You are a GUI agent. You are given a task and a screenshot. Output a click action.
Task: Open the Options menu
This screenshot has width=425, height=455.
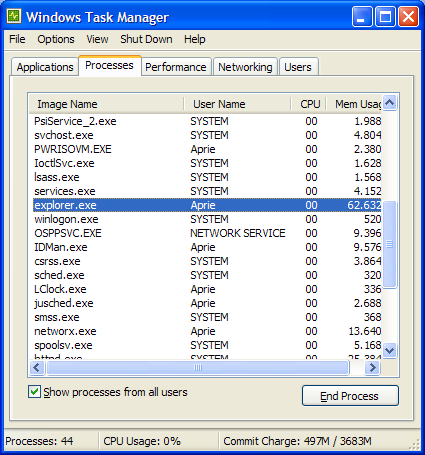(x=56, y=39)
